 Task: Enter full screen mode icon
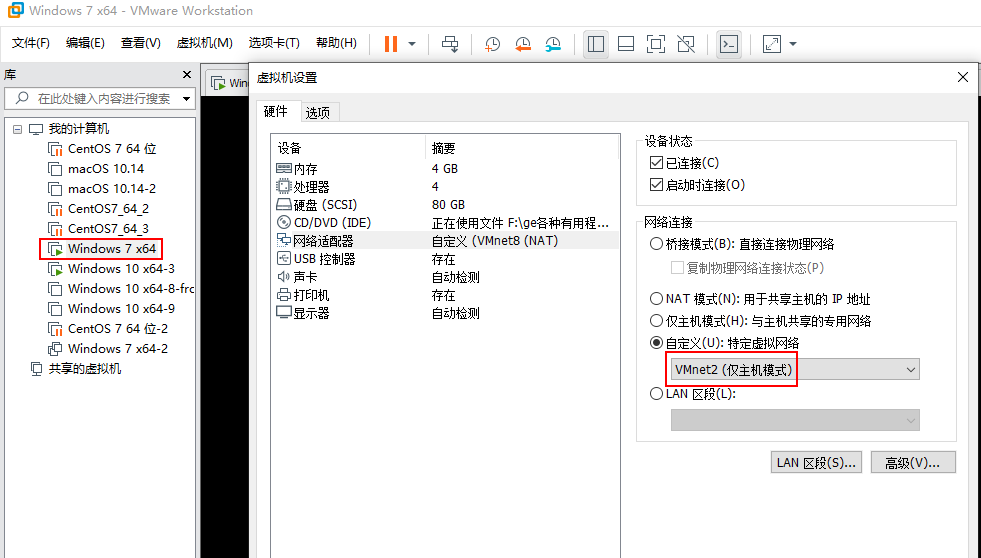pyautogui.click(x=656, y=44)
